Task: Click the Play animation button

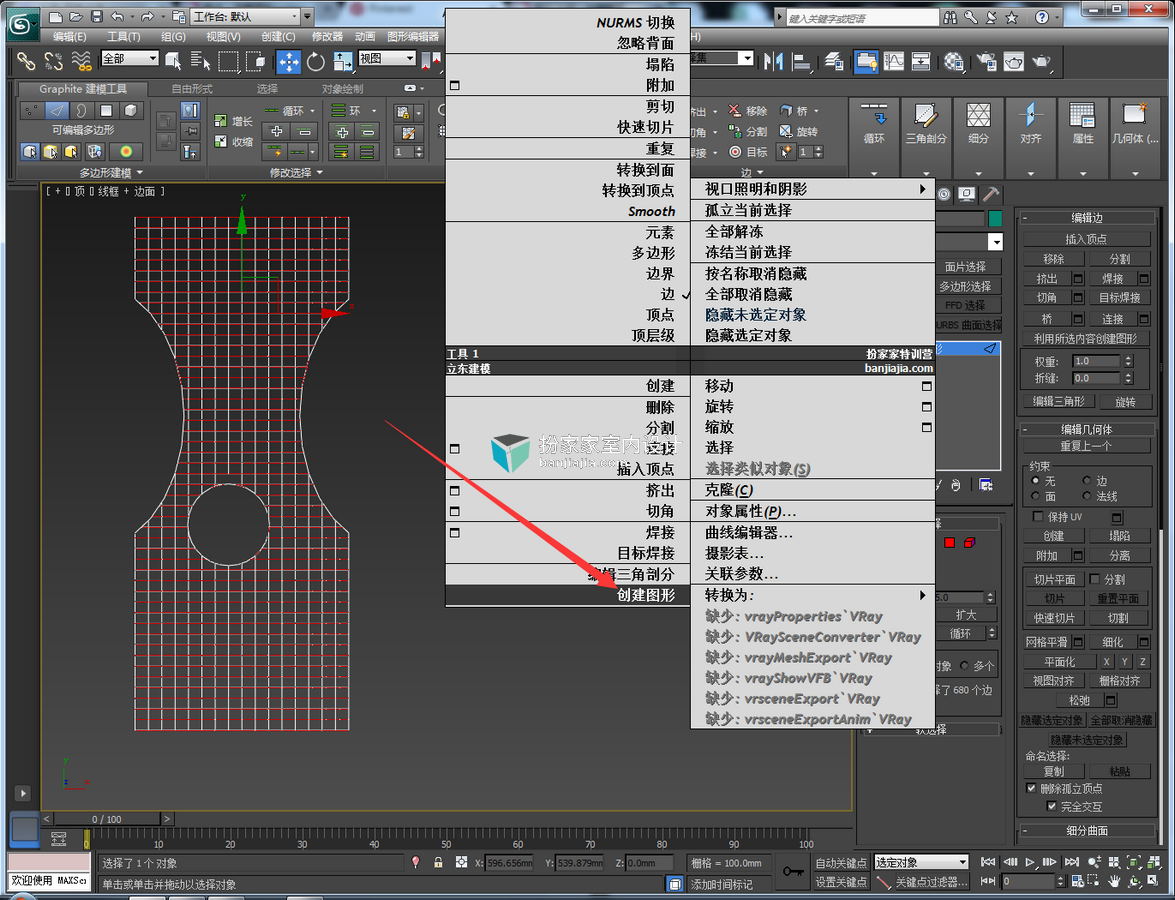Action: point(1030,863)
